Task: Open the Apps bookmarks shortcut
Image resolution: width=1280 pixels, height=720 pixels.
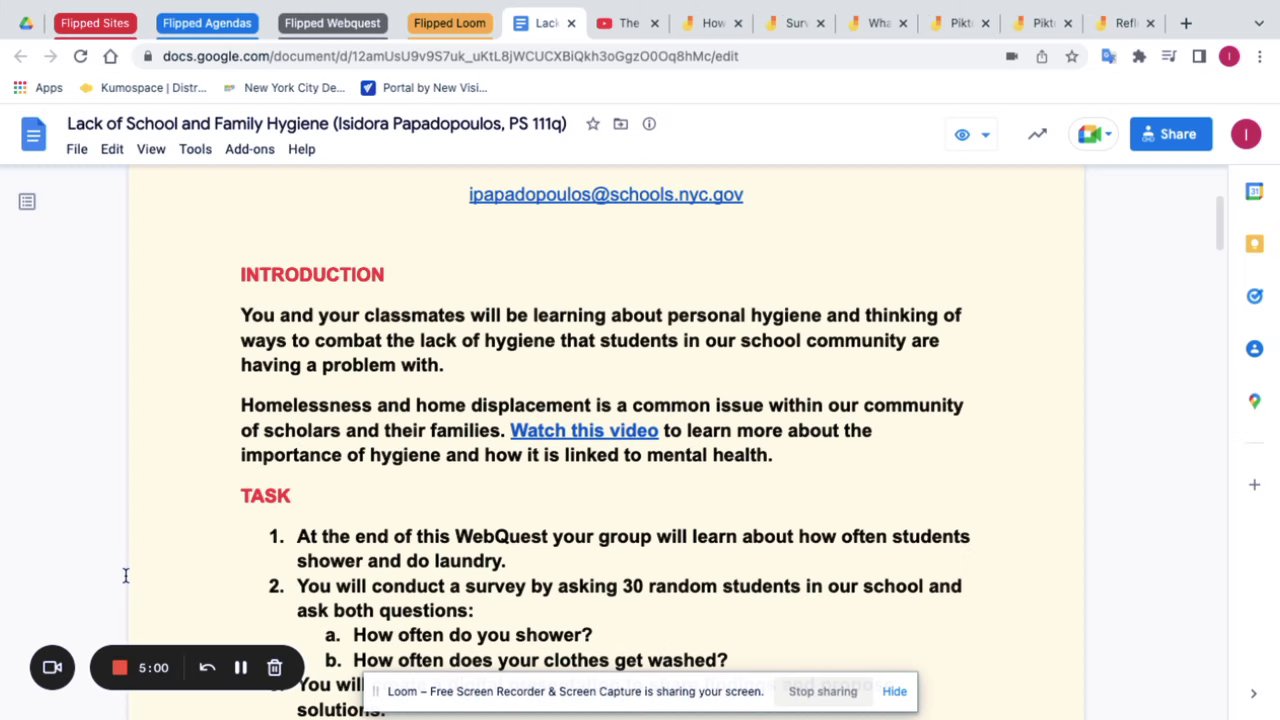Action: pos(38,88)
